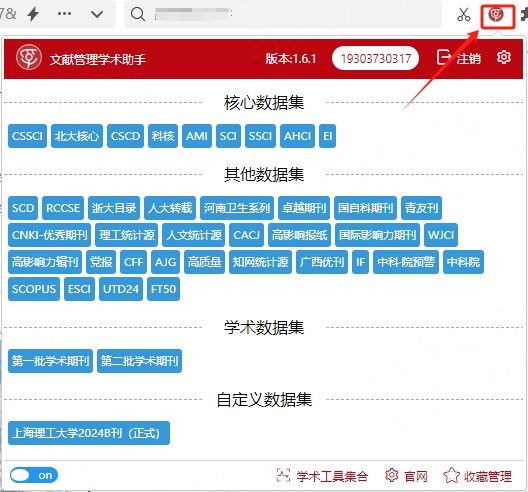Click the lightning bolt icon in browser toolbar
The height and width of the screenshot is (492, 528).
[x=33, y=14]
